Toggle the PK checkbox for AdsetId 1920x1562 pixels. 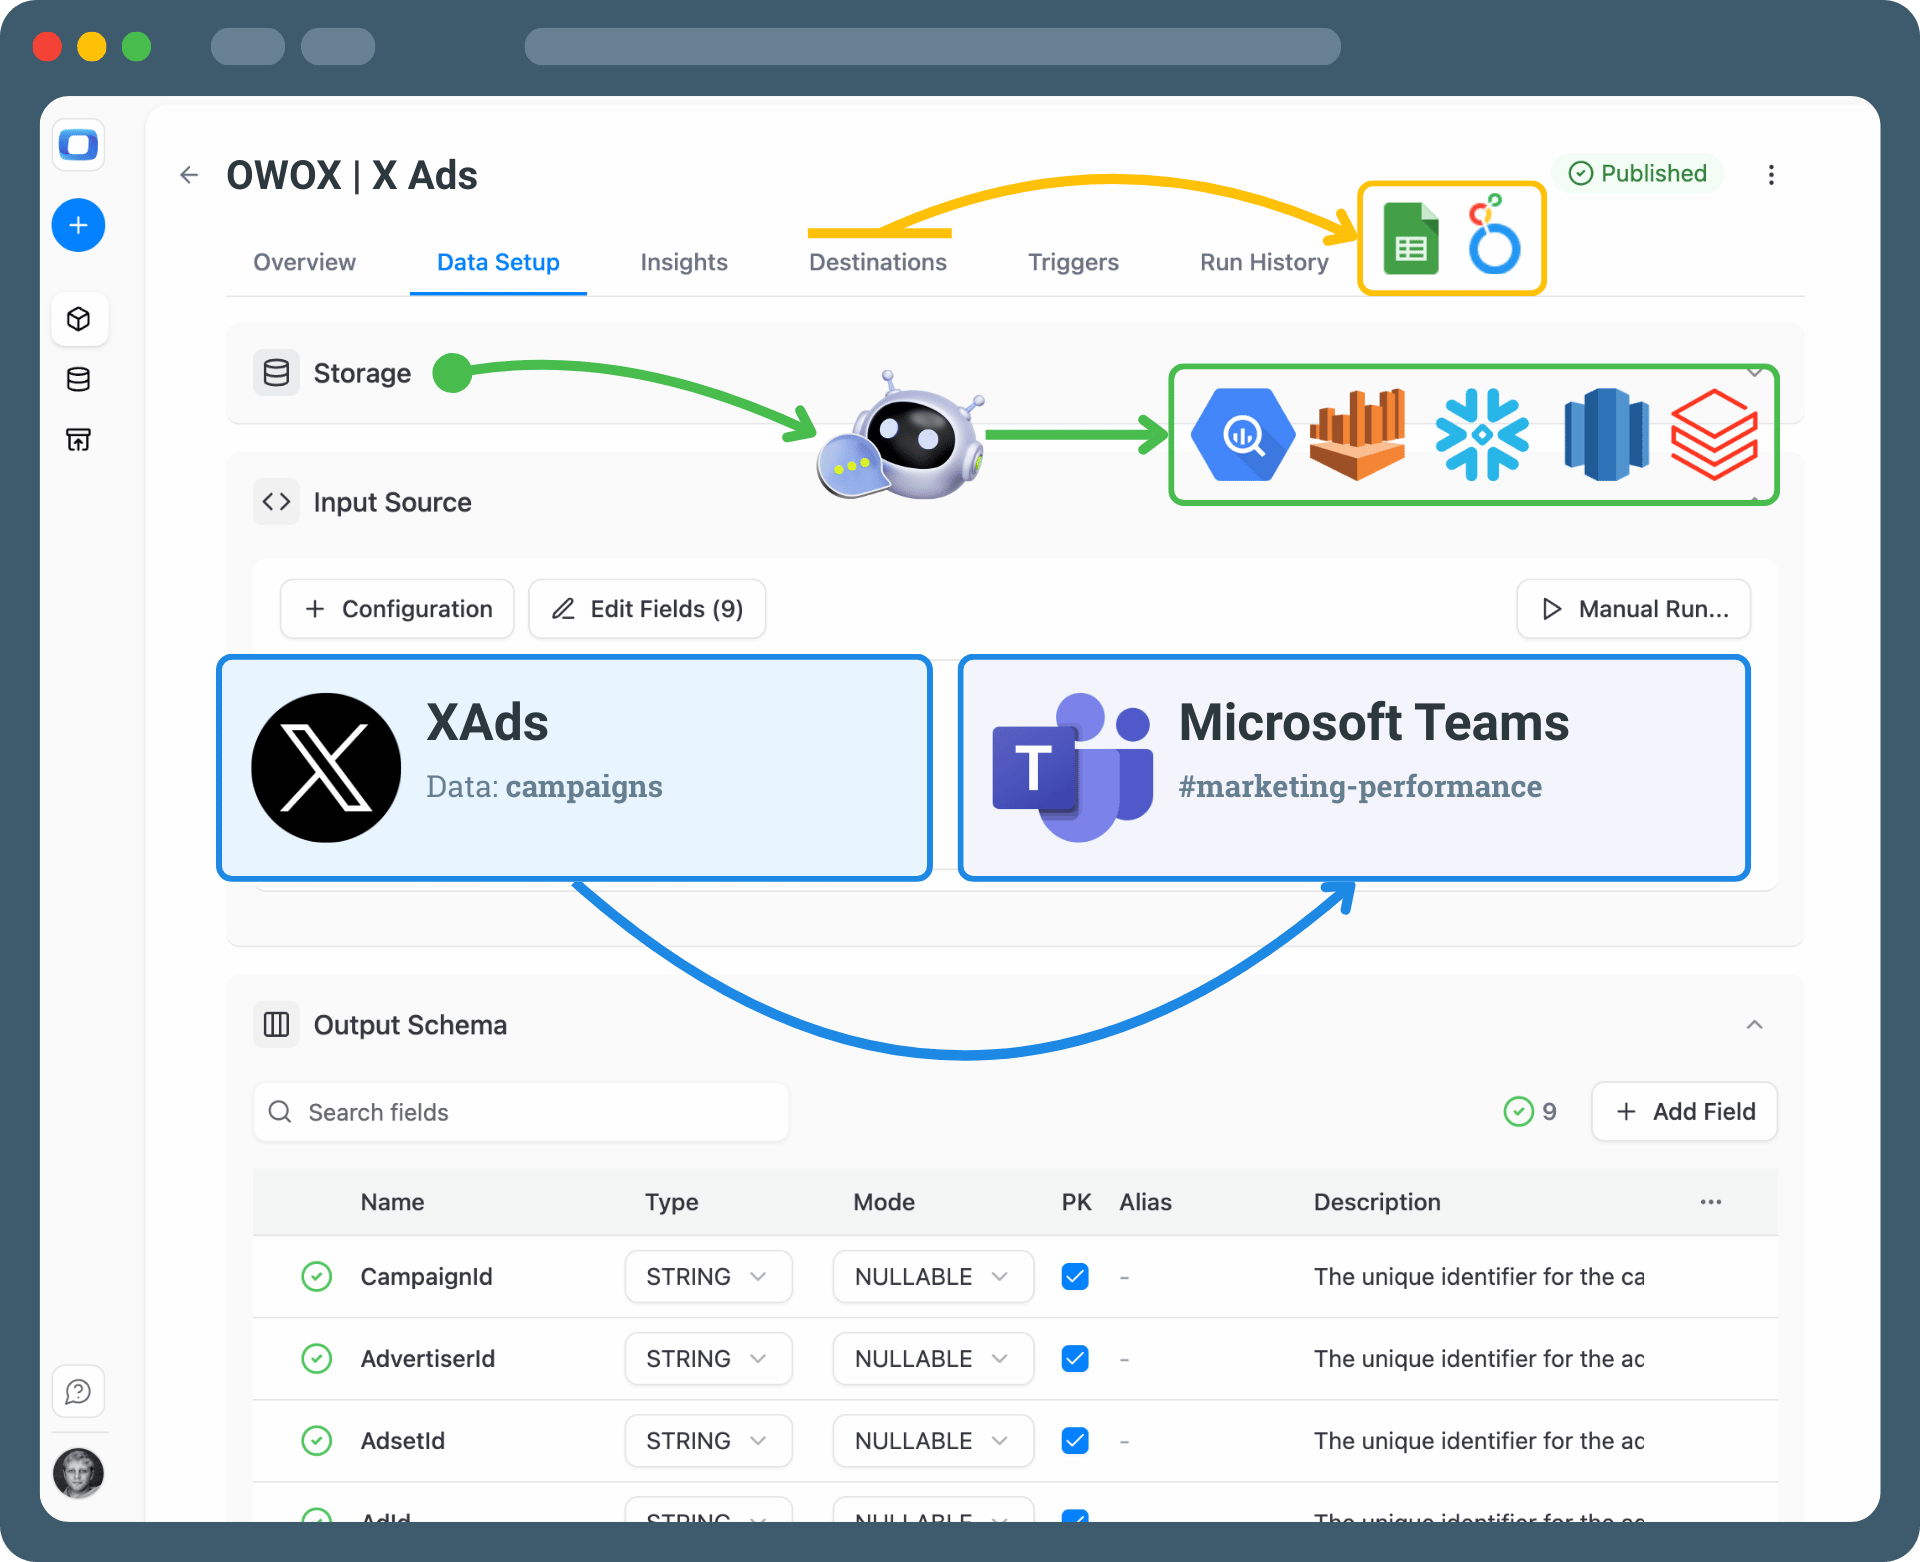click(x=1075, y=1441)
